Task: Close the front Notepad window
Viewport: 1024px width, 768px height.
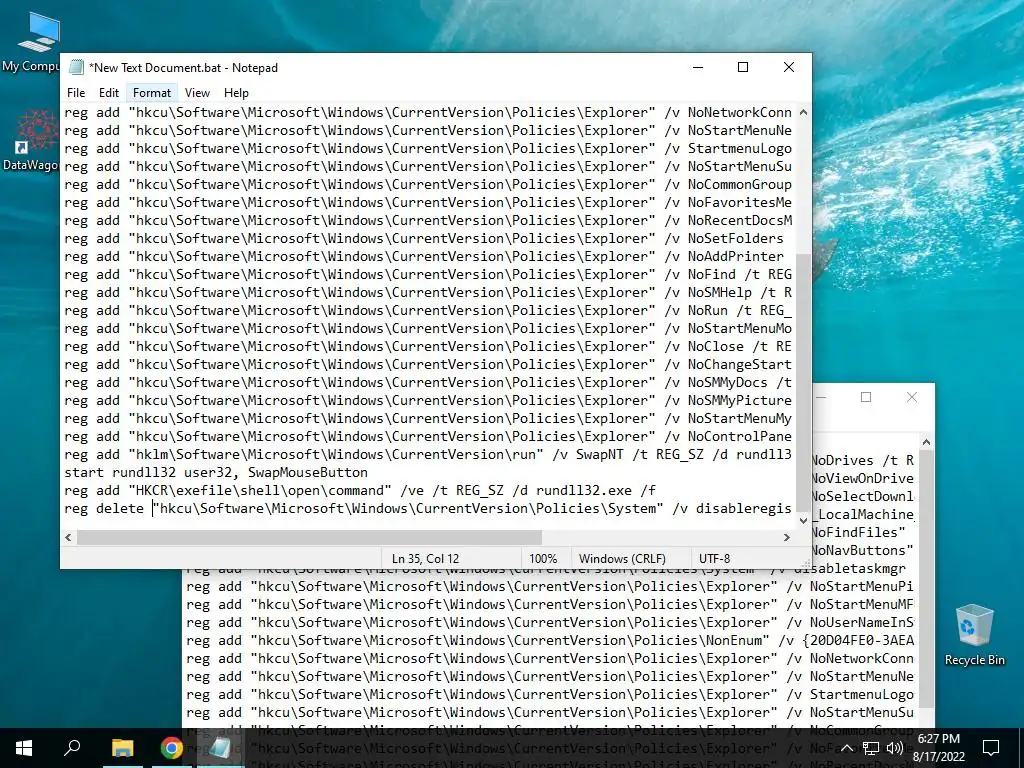Action: [789, 67]
